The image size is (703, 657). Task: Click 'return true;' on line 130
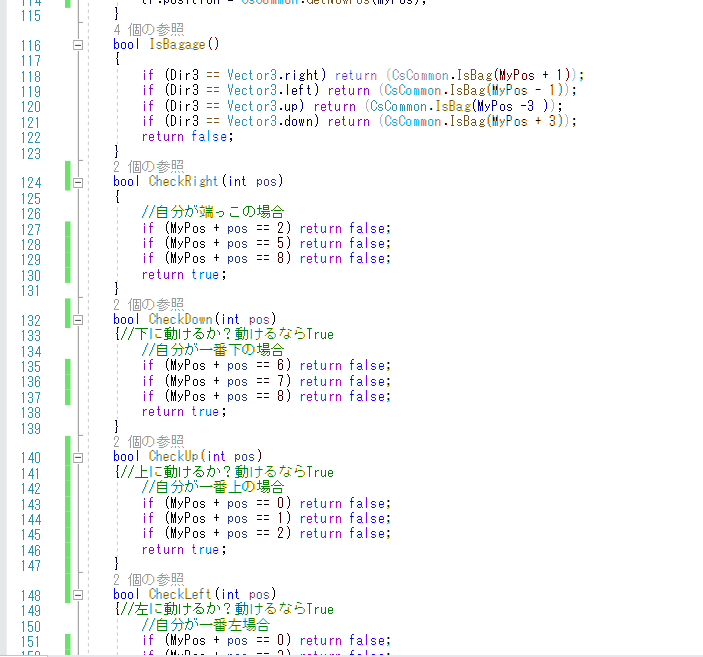(x=184, y=274)
